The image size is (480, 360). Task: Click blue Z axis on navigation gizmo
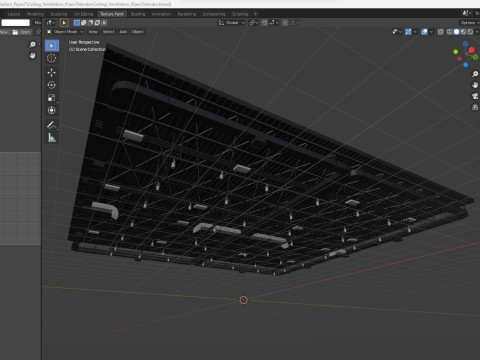[465, 44]
